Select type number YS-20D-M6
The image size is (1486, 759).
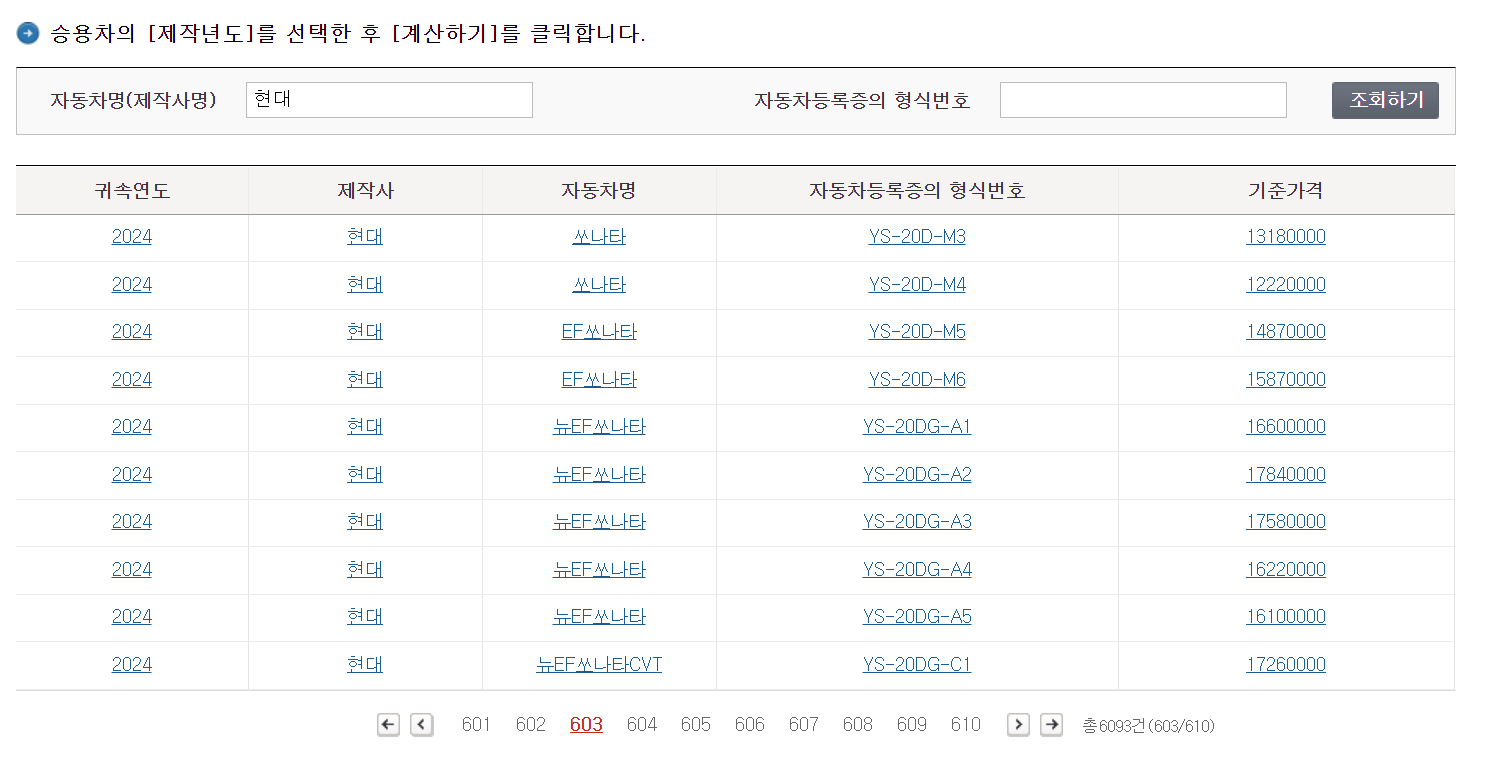point(917,380)
